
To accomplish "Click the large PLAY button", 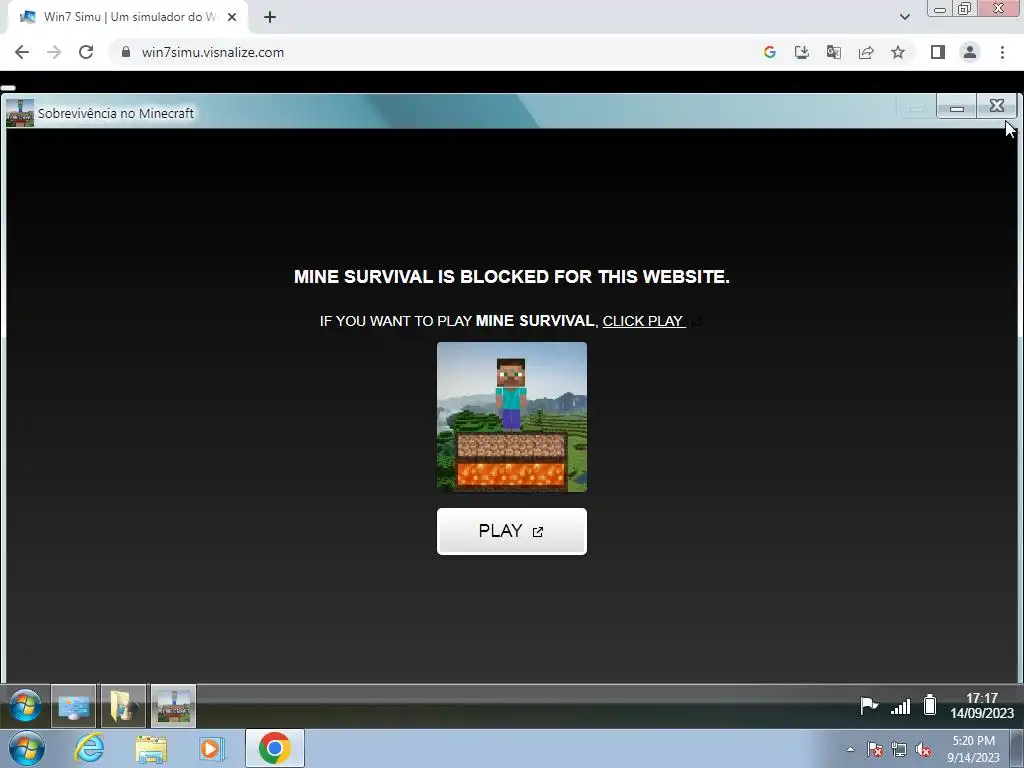I will coord(511,531).
